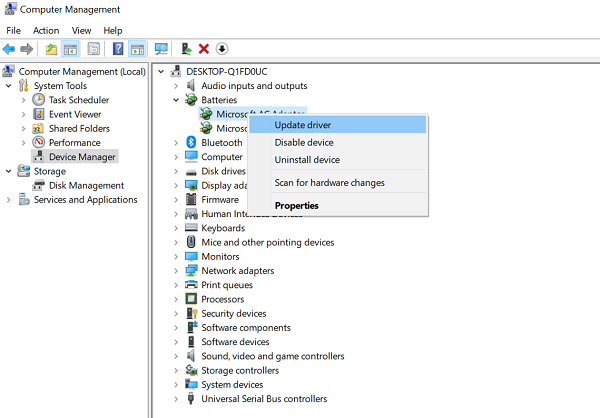Image resolution: width=600 pixels, height=418 pixels.
Task: Click the down arrow circle toolbar icon
Action: (x=222, y=49)
